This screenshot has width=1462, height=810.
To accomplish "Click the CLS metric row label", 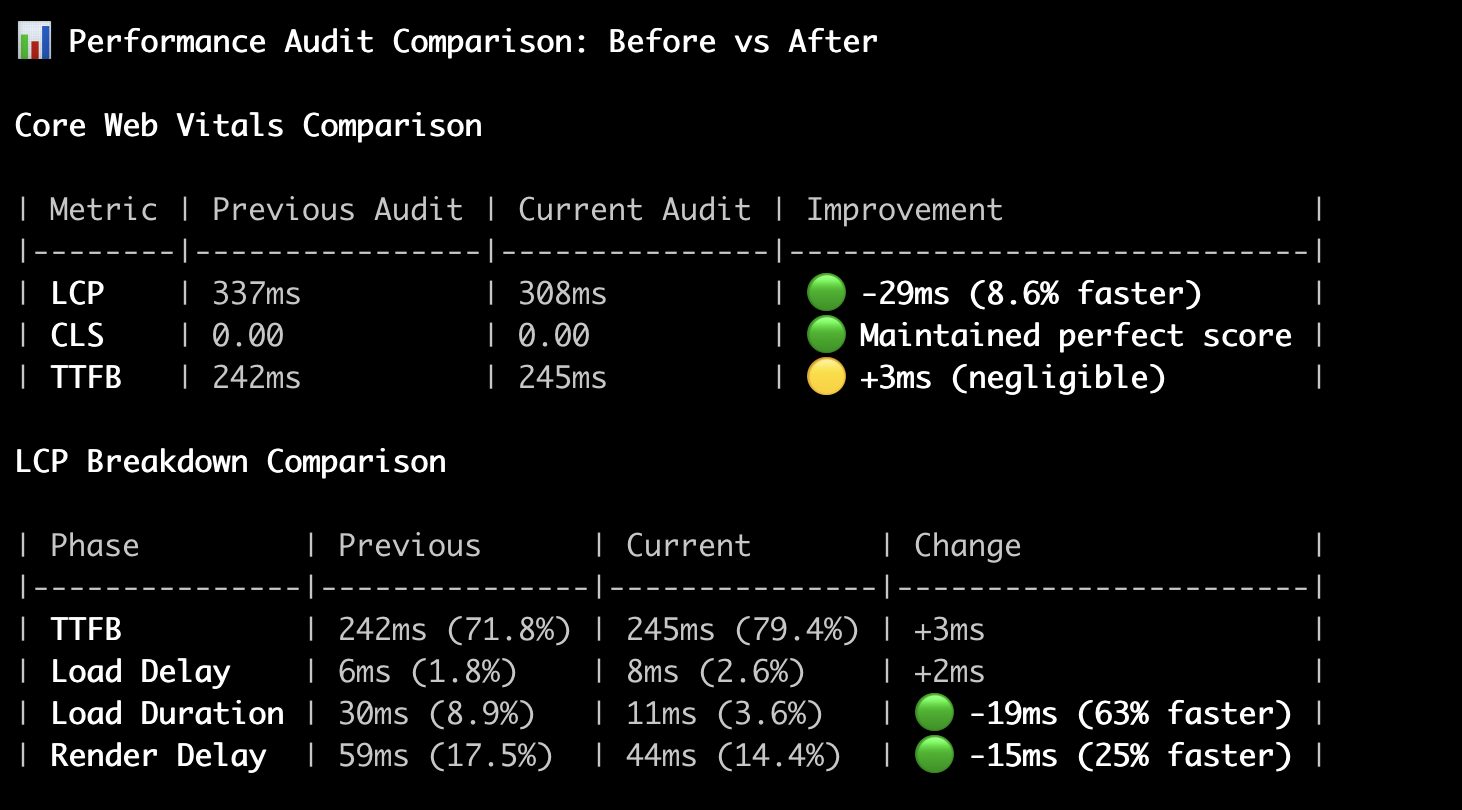I will click(77, 336).
